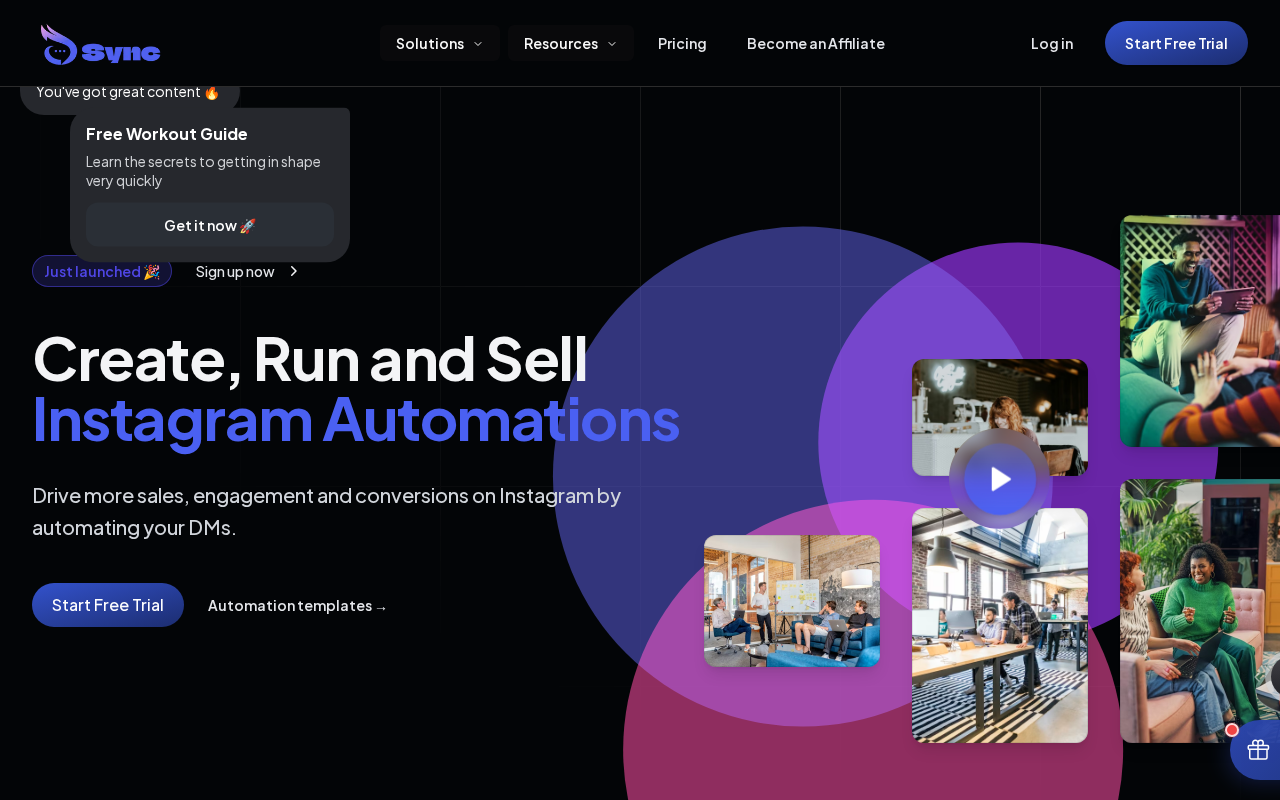Open the Automation templates link
This screenshot has height=800, width=1280.
coord(297,605)
